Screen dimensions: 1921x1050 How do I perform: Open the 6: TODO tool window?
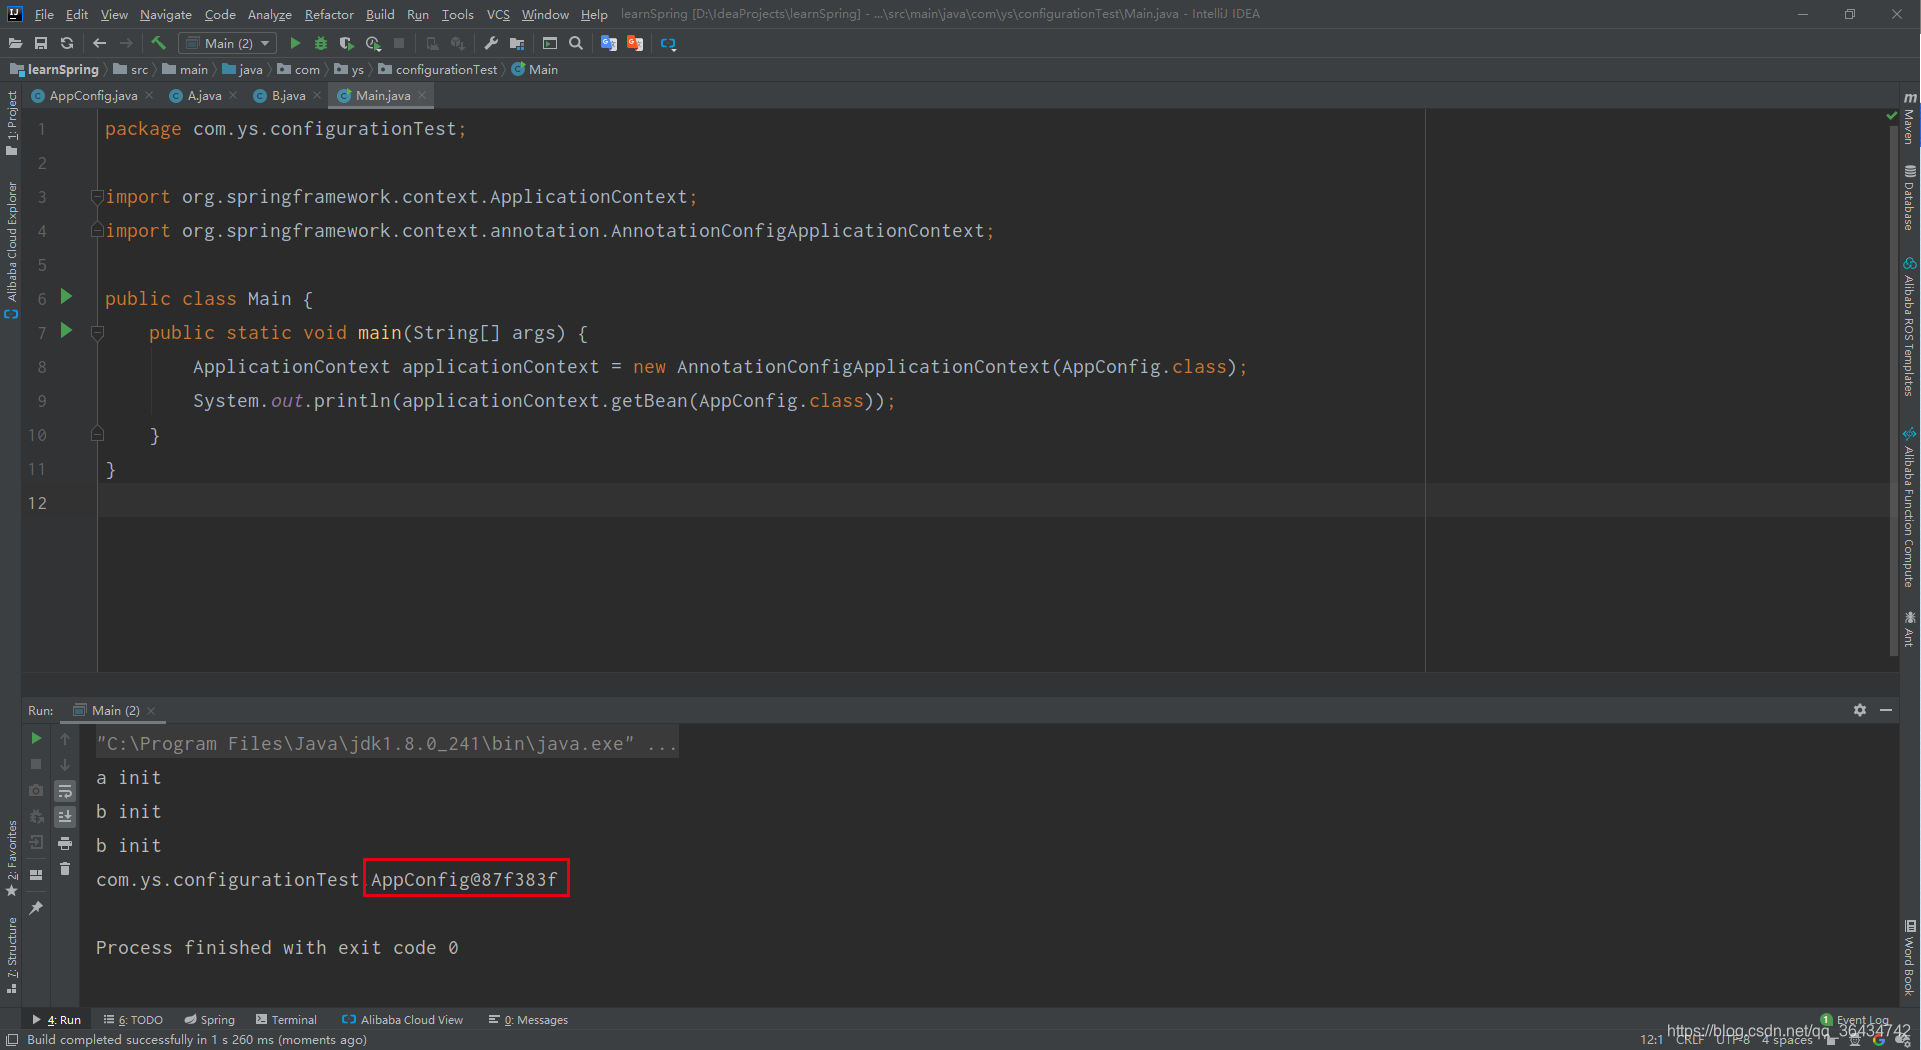tap(133, 1020)
